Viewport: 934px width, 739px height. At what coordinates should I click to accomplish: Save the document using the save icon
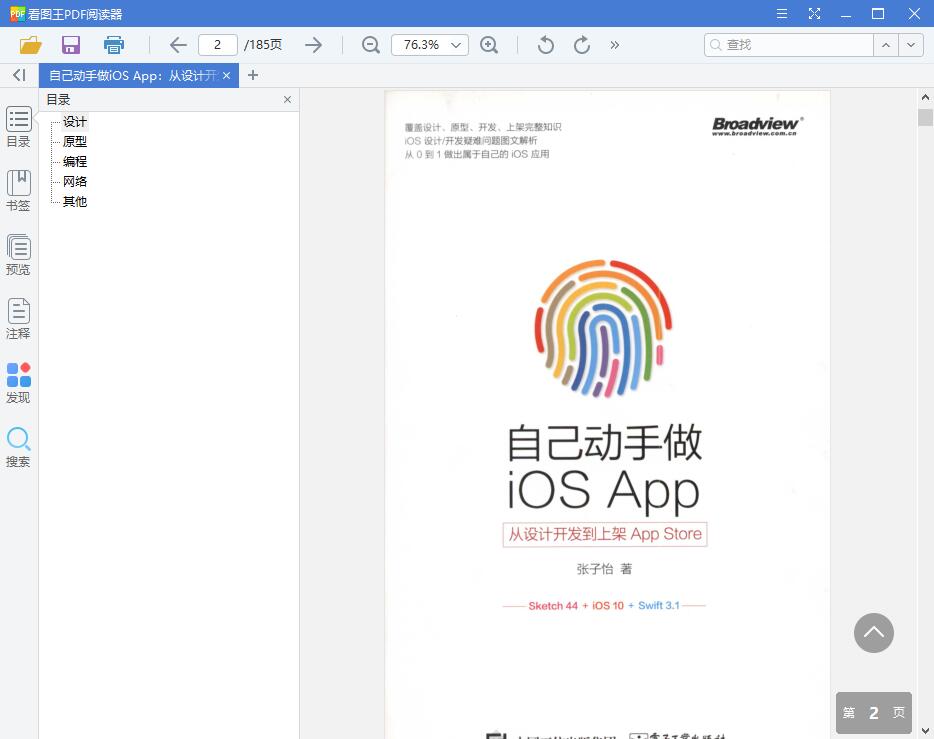click(70, 45)
